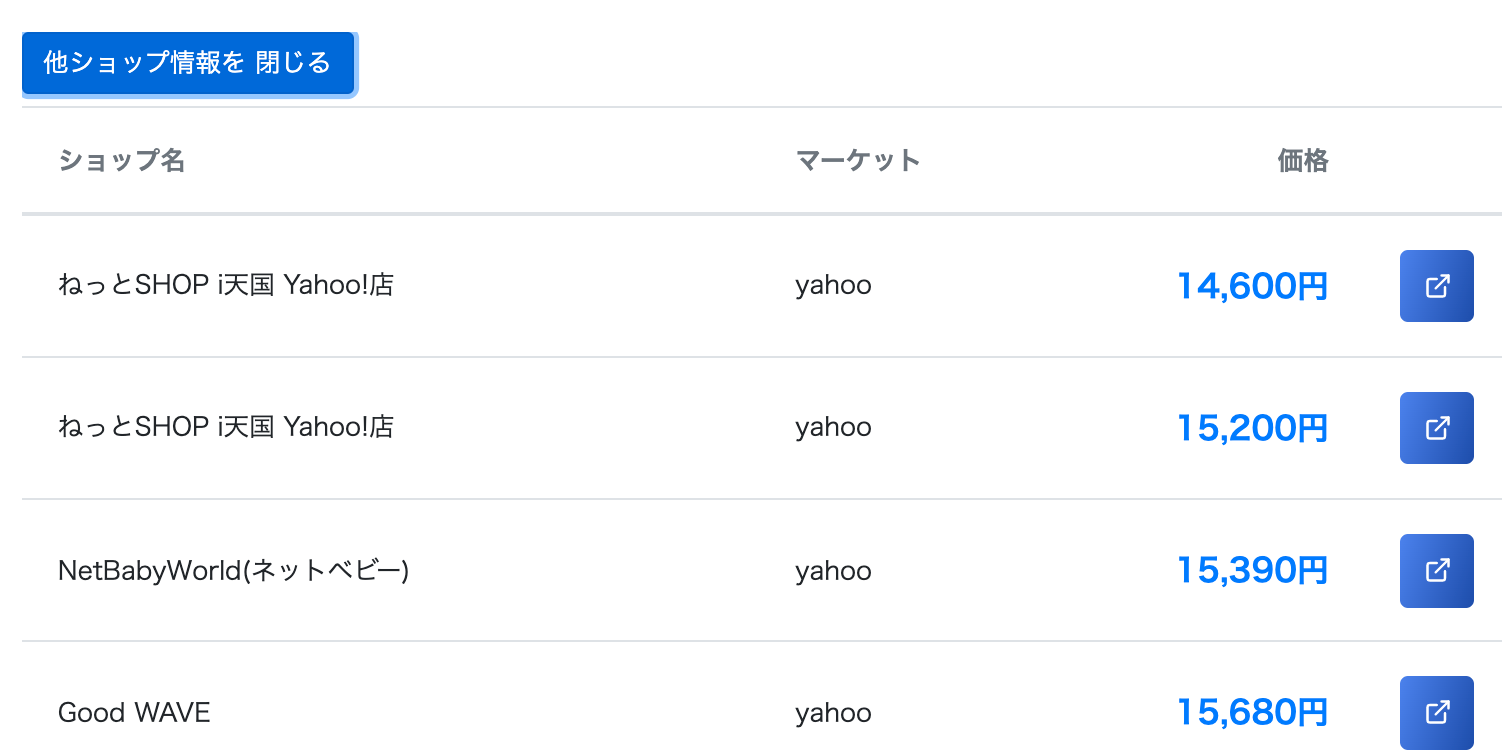Open external link for NetBabyWorld offer
Viewport: 1502px width, 750px height.
click(1437, 571)
